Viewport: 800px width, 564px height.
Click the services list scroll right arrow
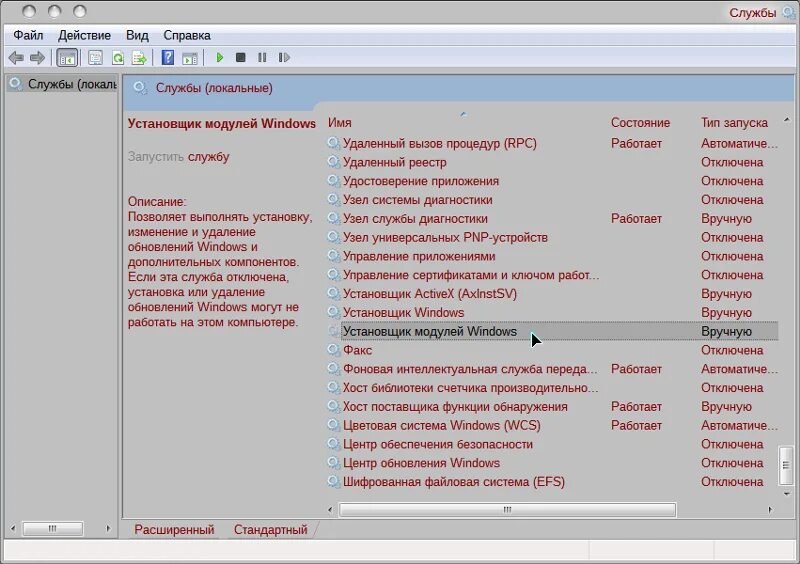[x=770, y=509]
